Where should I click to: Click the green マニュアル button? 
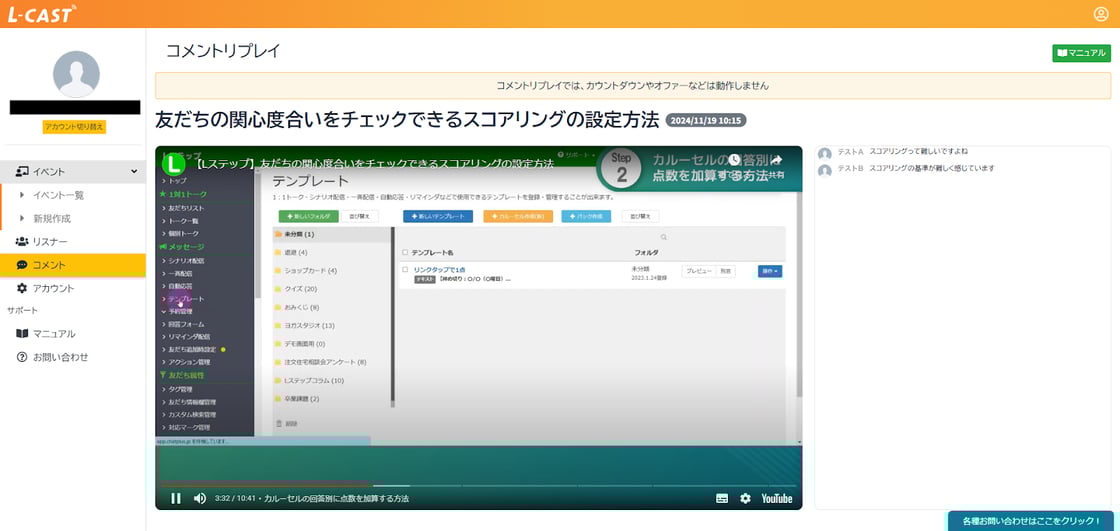click(1081, 53)
